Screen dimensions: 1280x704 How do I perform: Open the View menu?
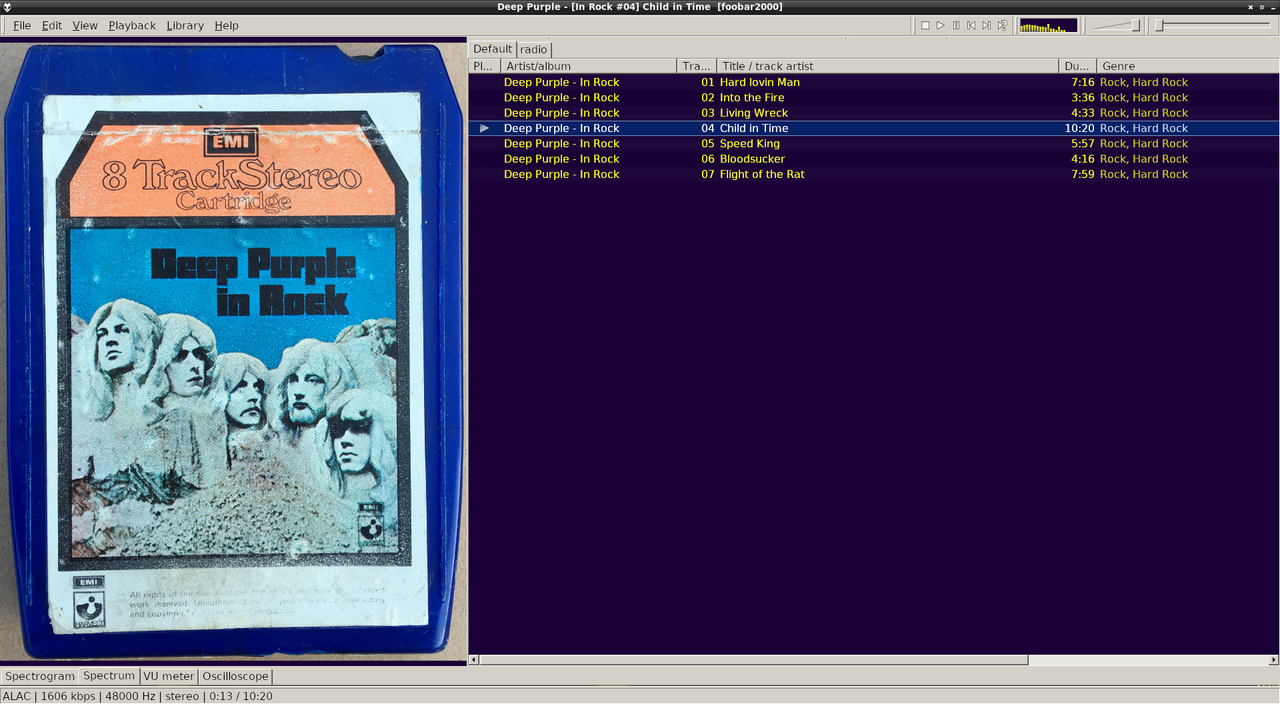click(85, 25)
